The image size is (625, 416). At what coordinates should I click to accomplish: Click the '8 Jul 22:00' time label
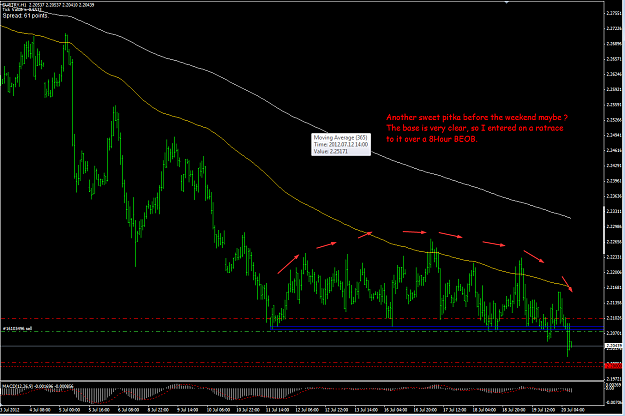[x=158, y=410]
